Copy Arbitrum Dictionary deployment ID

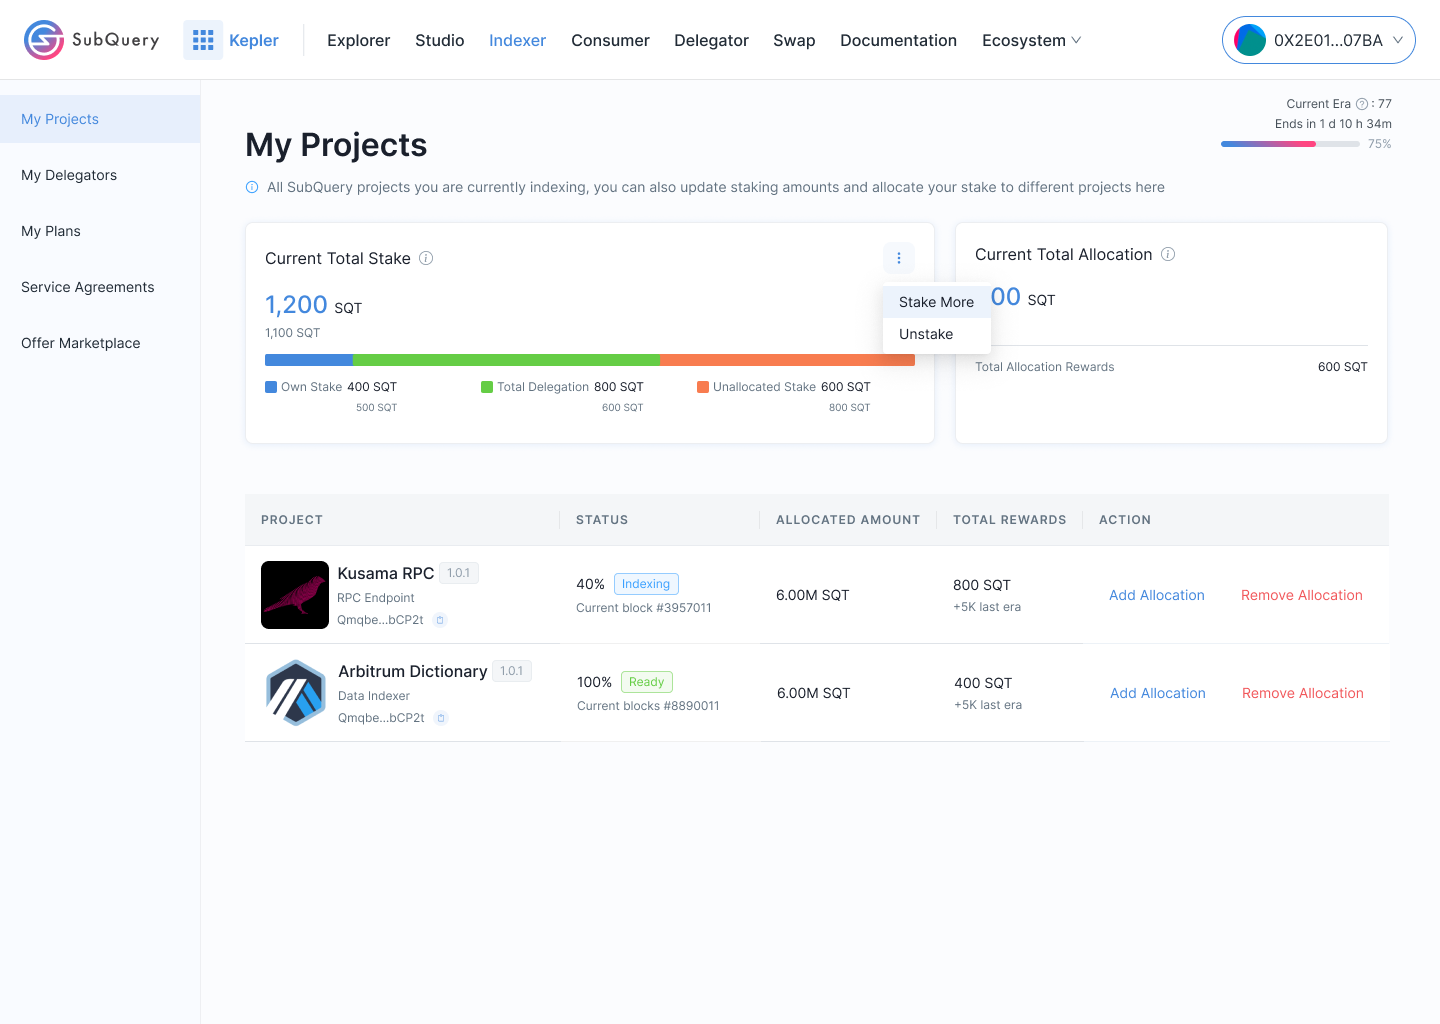click(441, 718)
